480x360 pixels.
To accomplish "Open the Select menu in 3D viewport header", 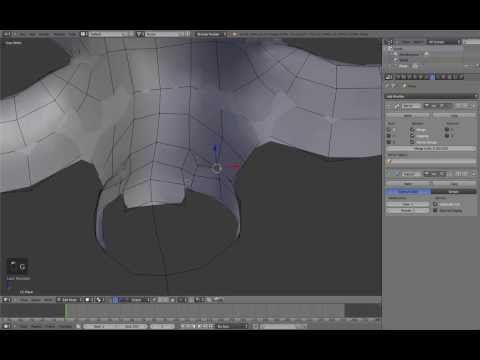I will [36, 300].
